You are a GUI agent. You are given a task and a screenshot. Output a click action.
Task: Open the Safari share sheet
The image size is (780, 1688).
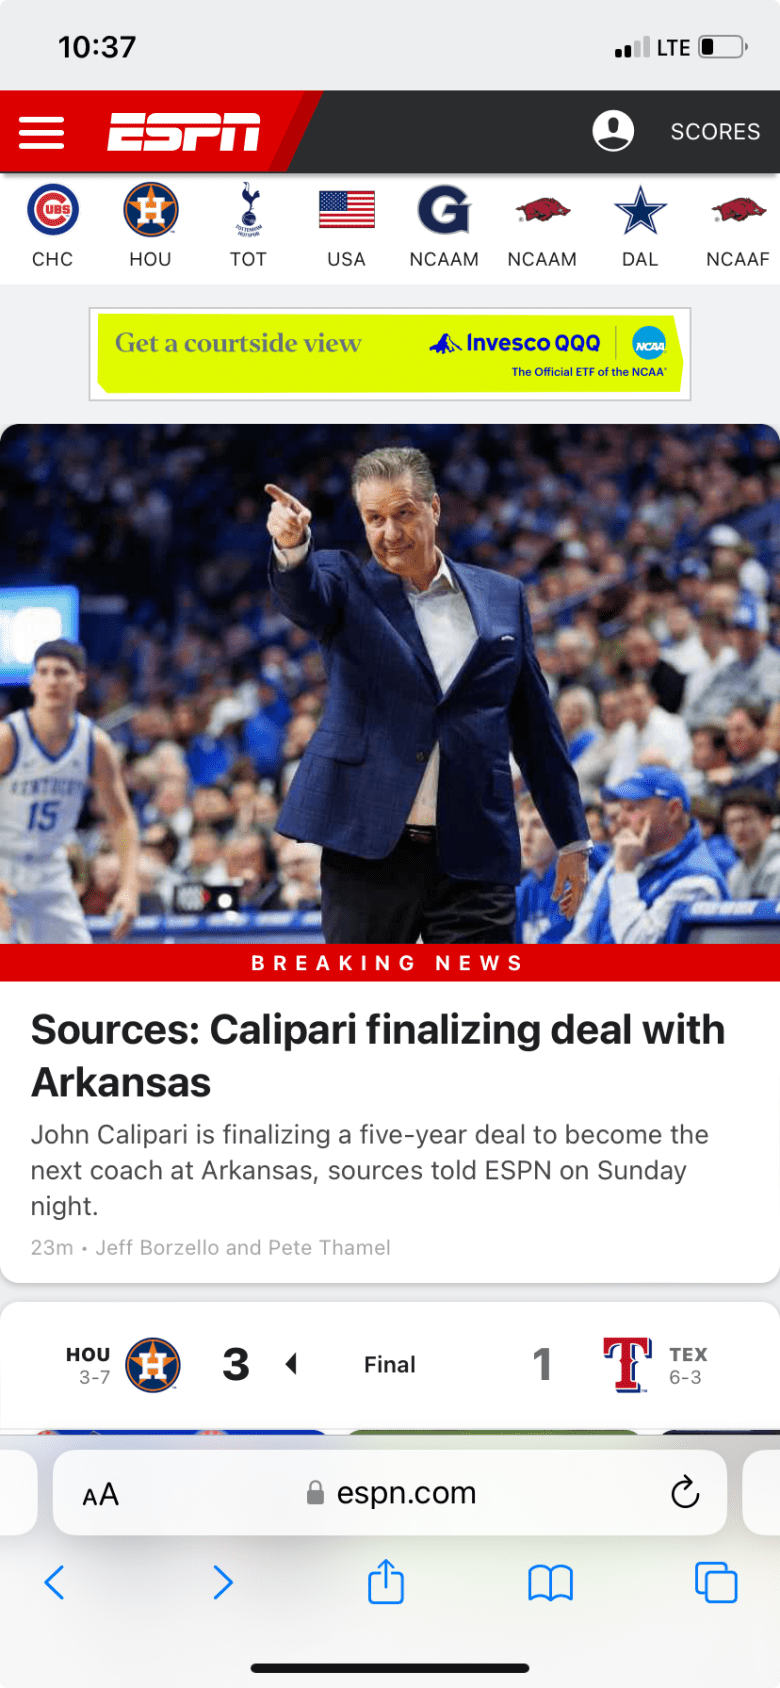[386, 1582]
